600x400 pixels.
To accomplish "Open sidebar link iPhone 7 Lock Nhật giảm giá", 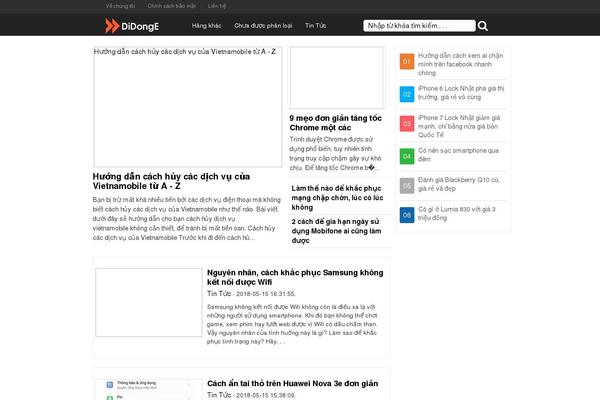I will [459, 126].
